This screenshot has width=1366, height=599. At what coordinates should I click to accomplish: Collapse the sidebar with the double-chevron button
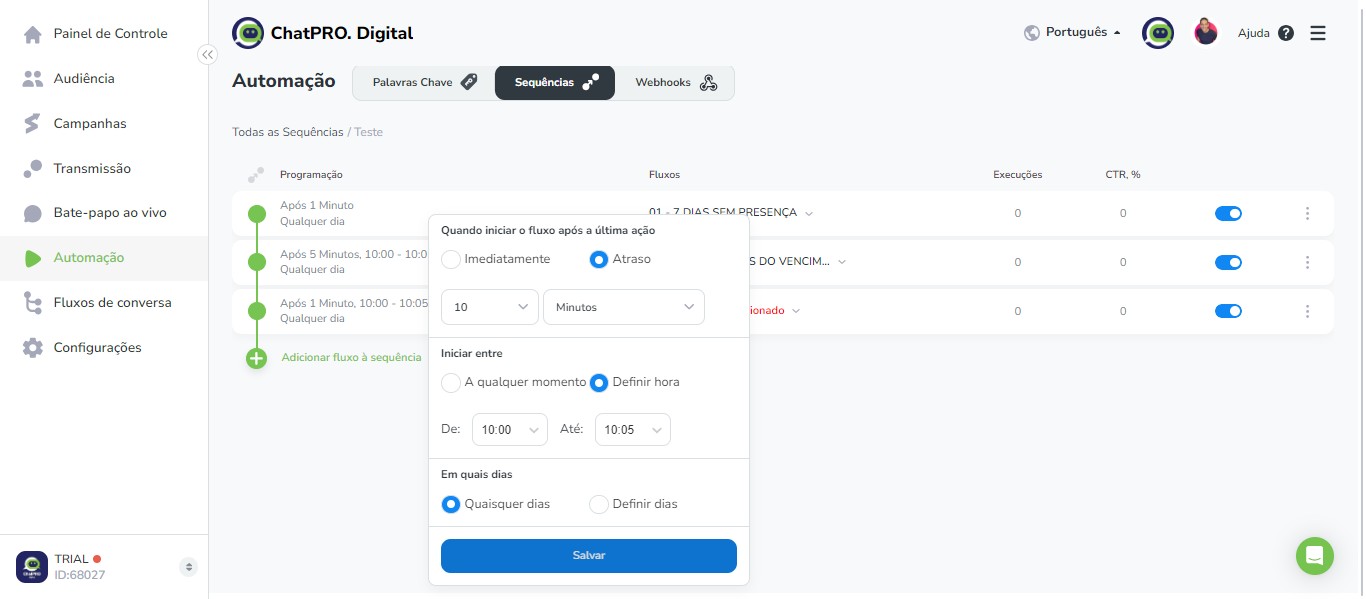tap(207, 55)
